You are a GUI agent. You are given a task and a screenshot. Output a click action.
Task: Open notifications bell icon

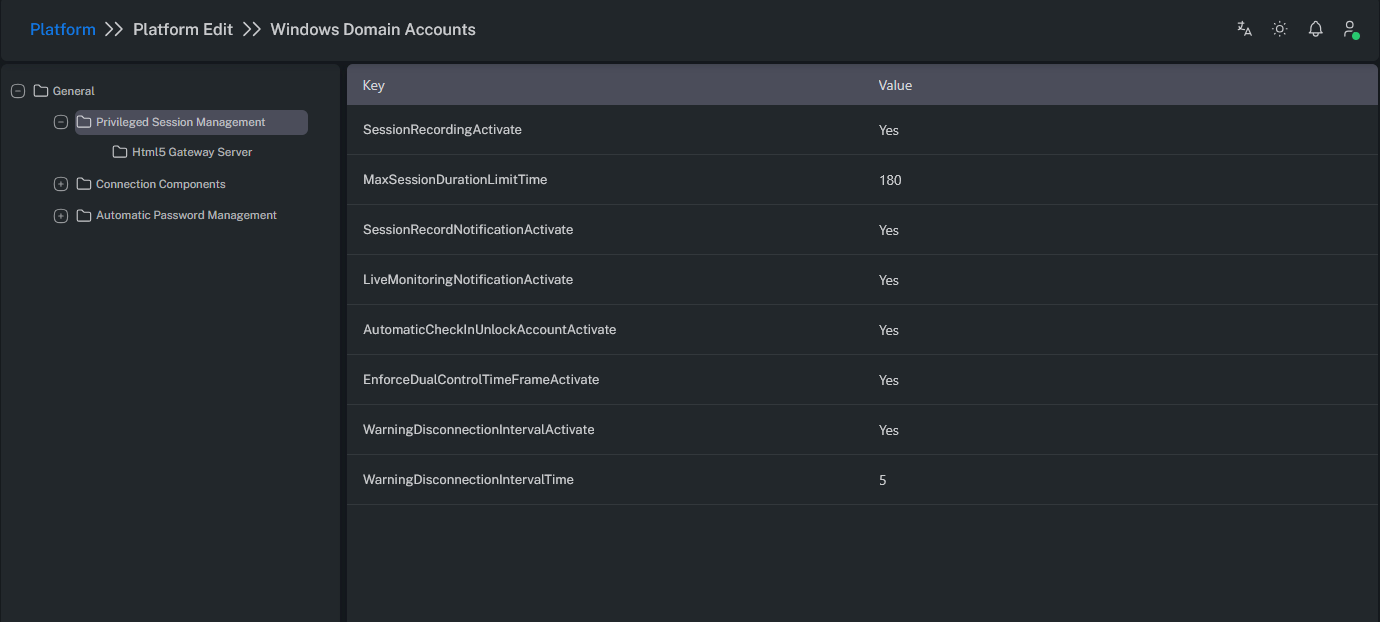coord(1315,29)
